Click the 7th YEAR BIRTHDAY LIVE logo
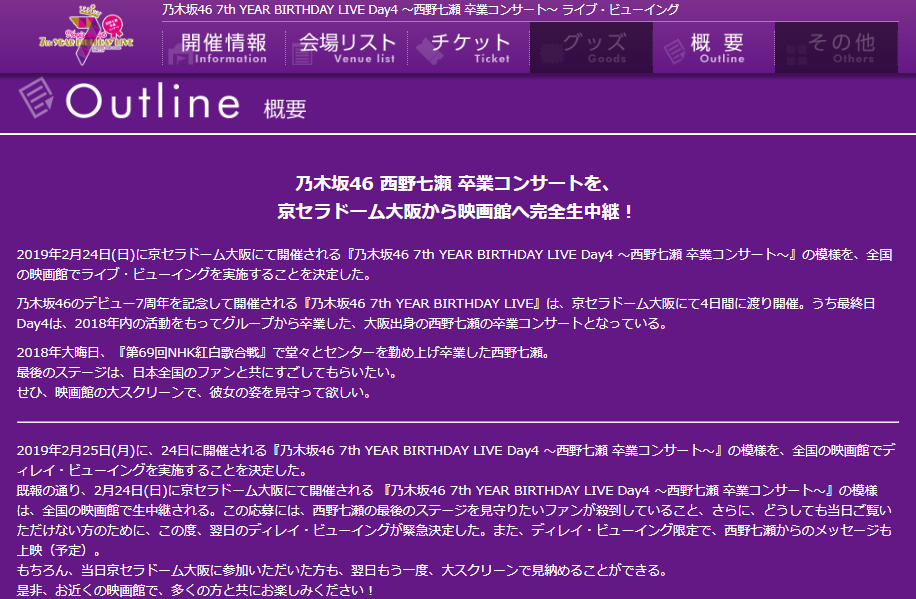This screenshot has width=916, height=599. click(x=86, y=35)
